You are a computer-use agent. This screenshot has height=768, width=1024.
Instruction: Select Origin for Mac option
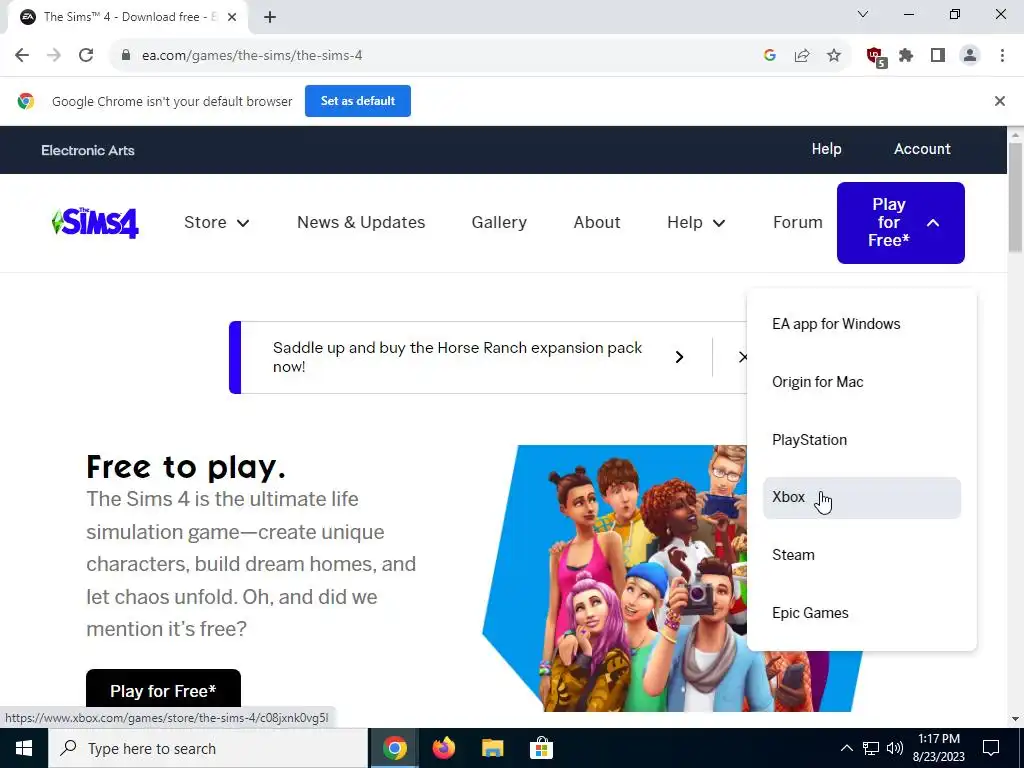point(862,382)
